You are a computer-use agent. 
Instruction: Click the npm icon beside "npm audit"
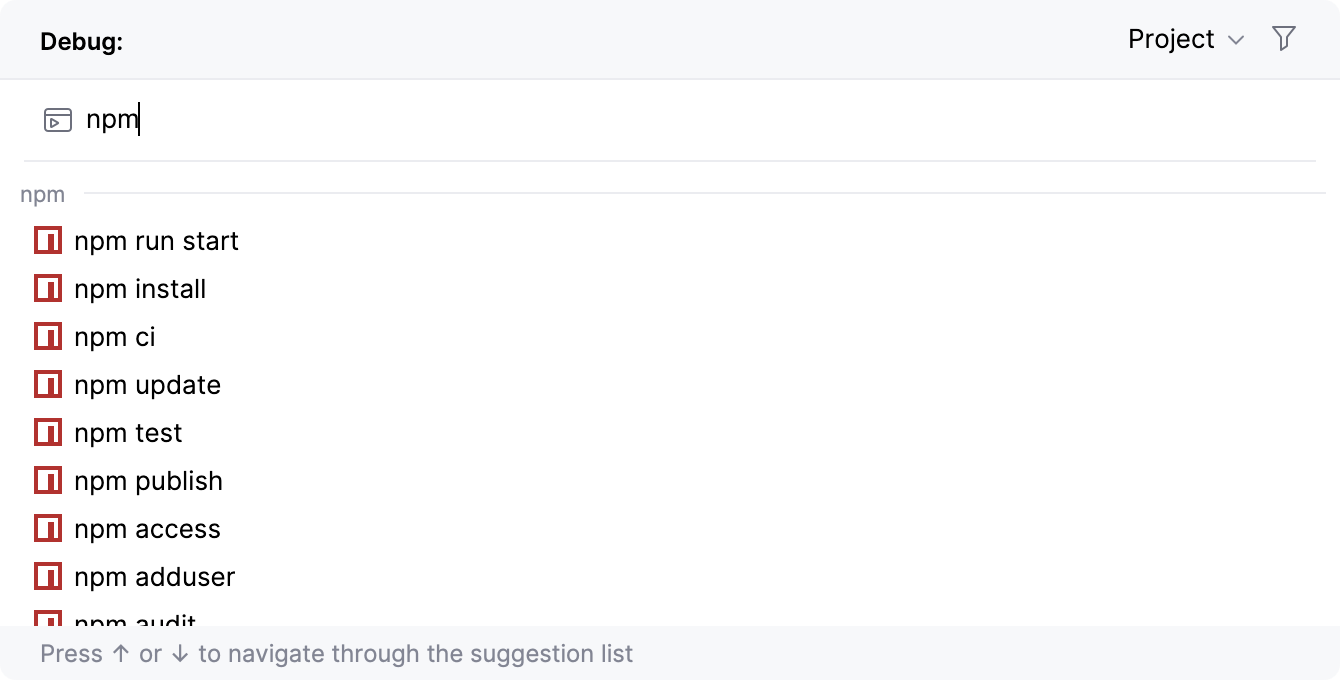coord(47,622)
